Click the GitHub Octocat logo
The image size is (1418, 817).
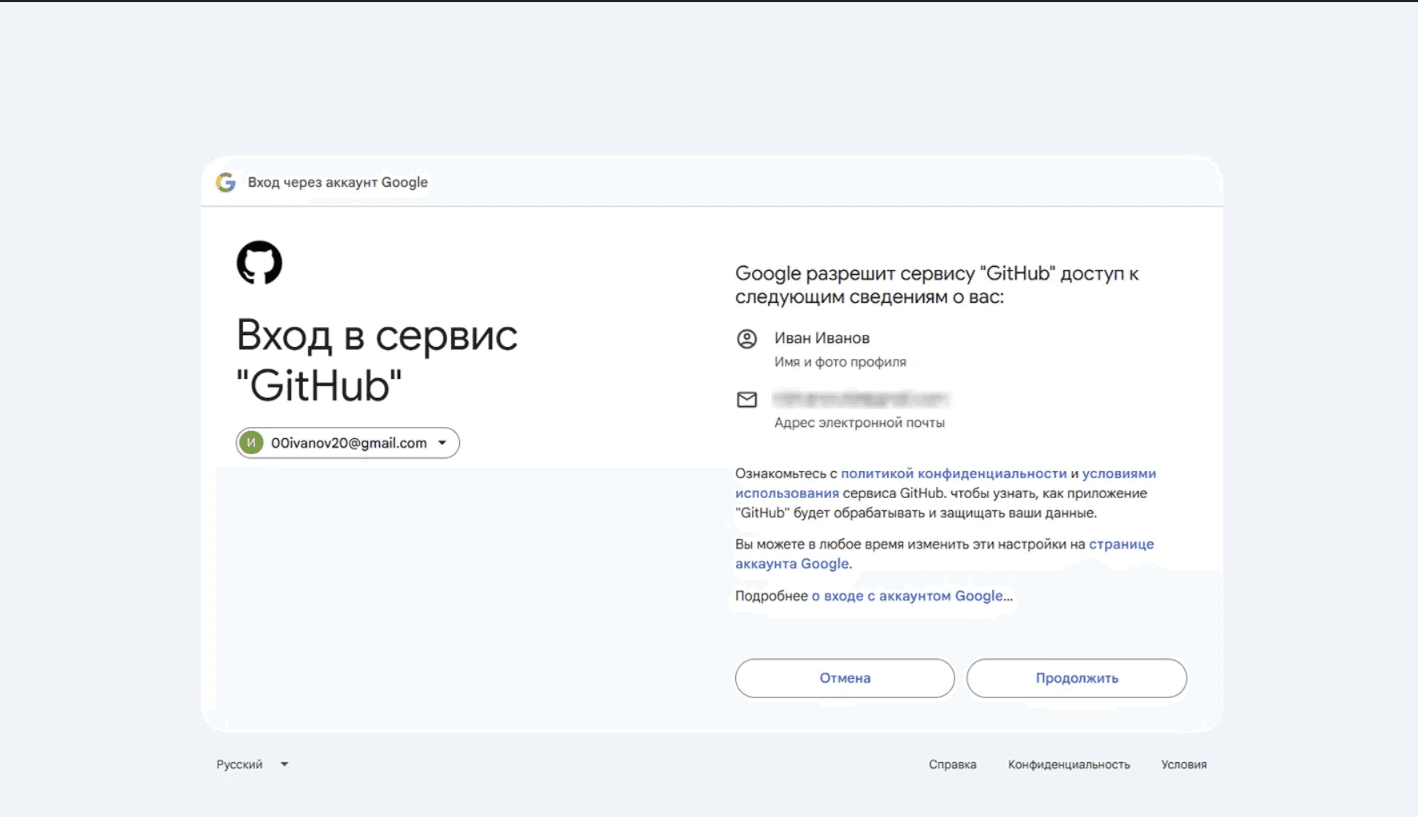(x=259, y=262)
